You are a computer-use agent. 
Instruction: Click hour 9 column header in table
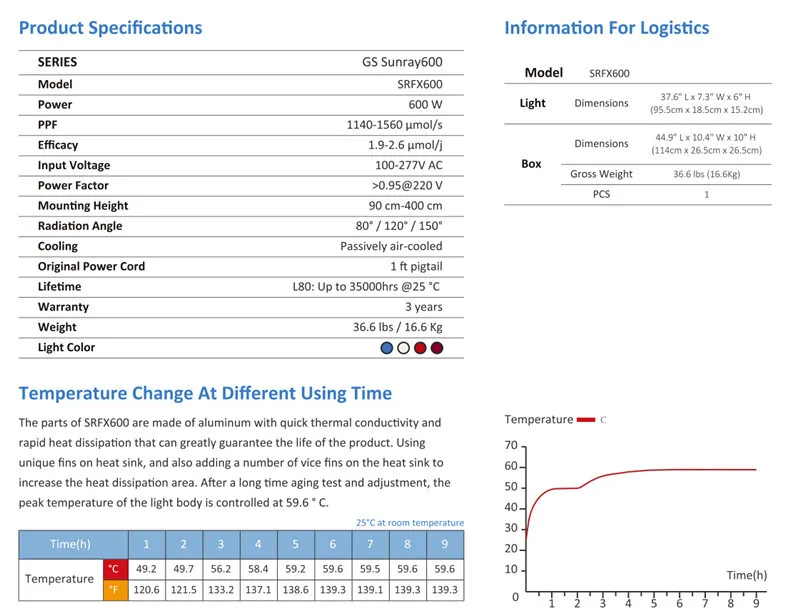click(445, 545)
